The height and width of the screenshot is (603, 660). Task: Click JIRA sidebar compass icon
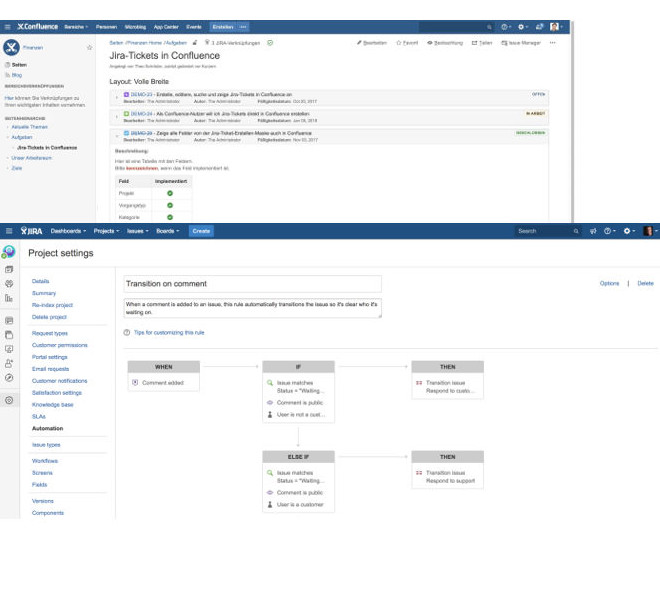(x=9, y=378)
